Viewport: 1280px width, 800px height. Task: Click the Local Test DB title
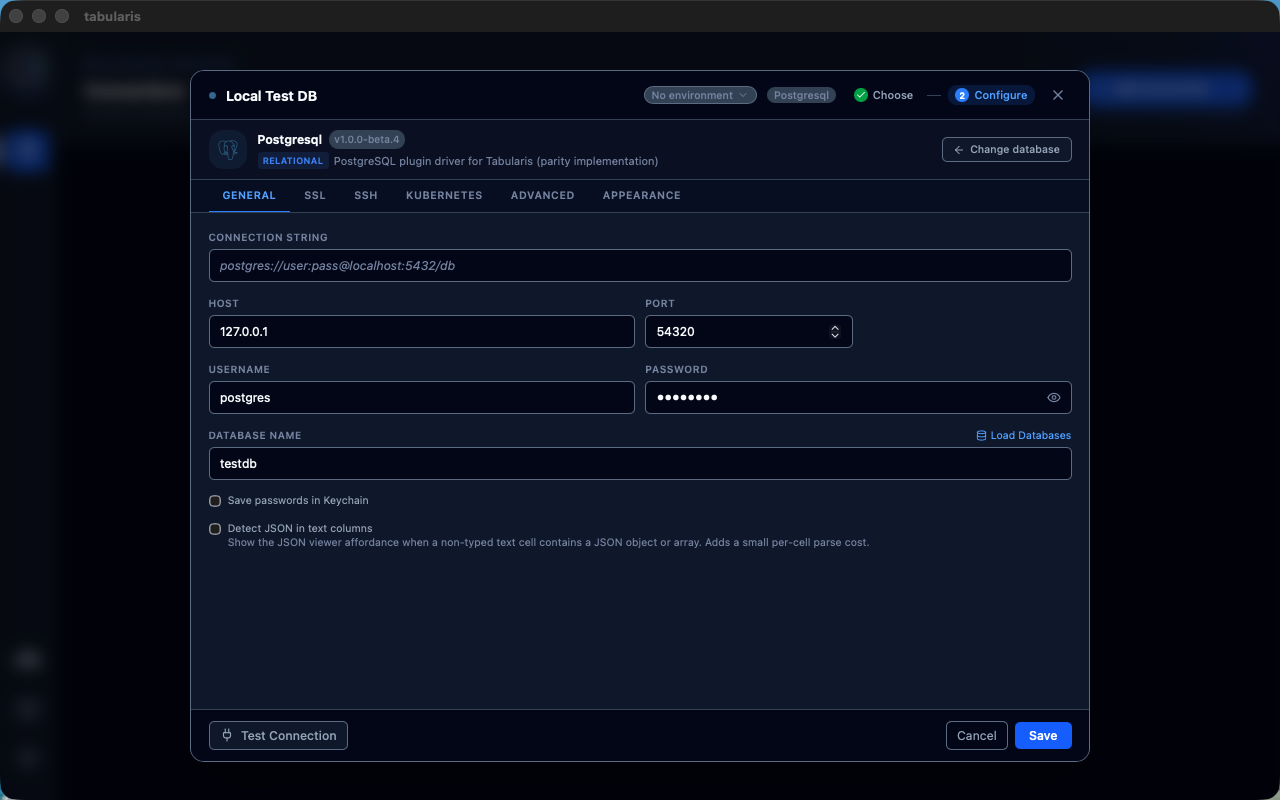pos(271,96)
